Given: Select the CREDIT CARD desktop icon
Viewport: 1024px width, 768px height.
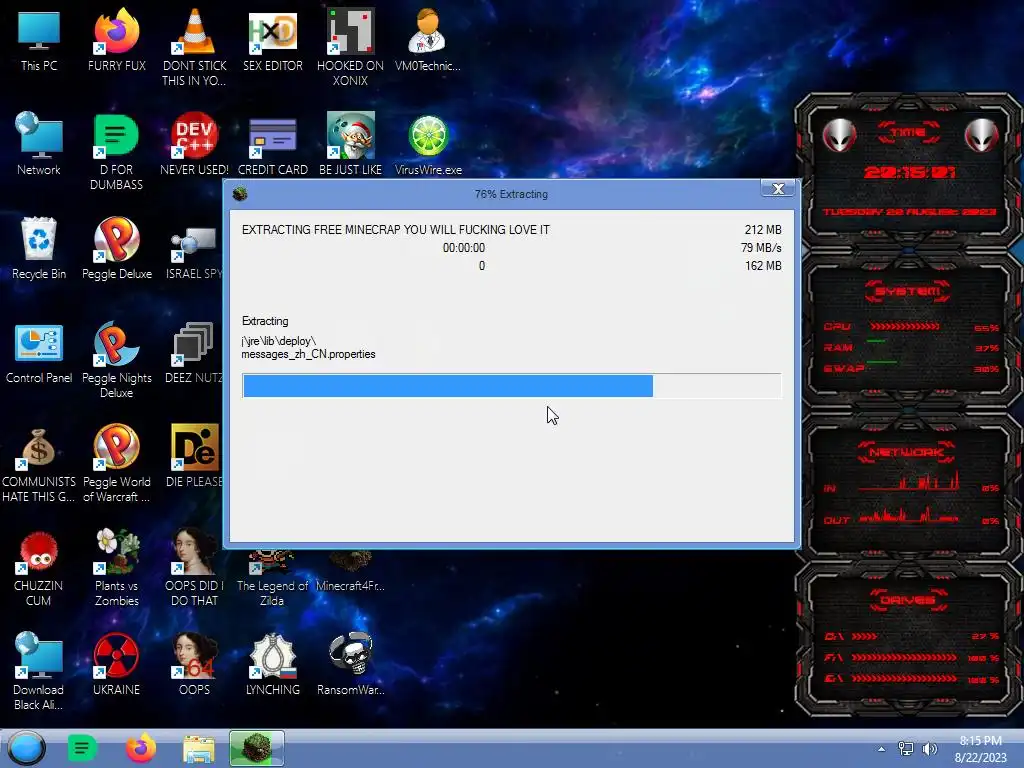Looking at the screenshot, I should (272, 144).
